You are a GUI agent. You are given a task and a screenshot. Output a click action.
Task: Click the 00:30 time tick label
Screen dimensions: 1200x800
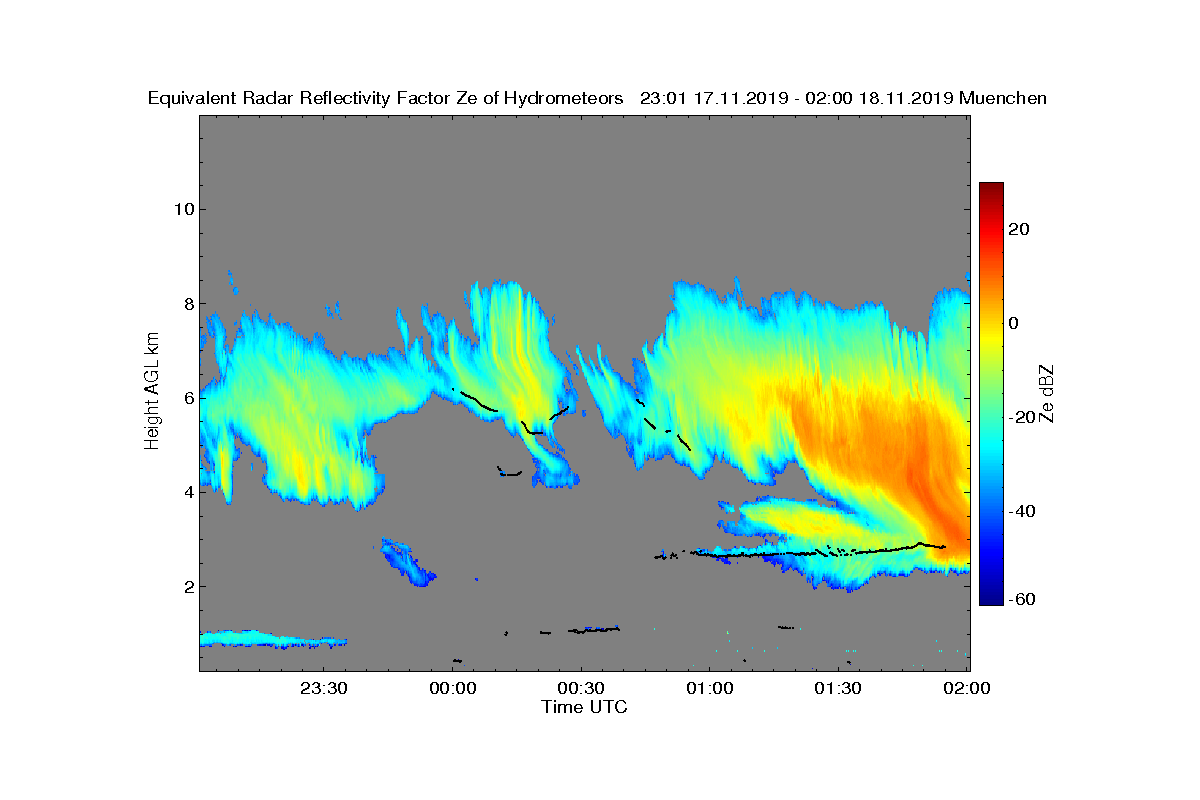[x=581, y=688]
